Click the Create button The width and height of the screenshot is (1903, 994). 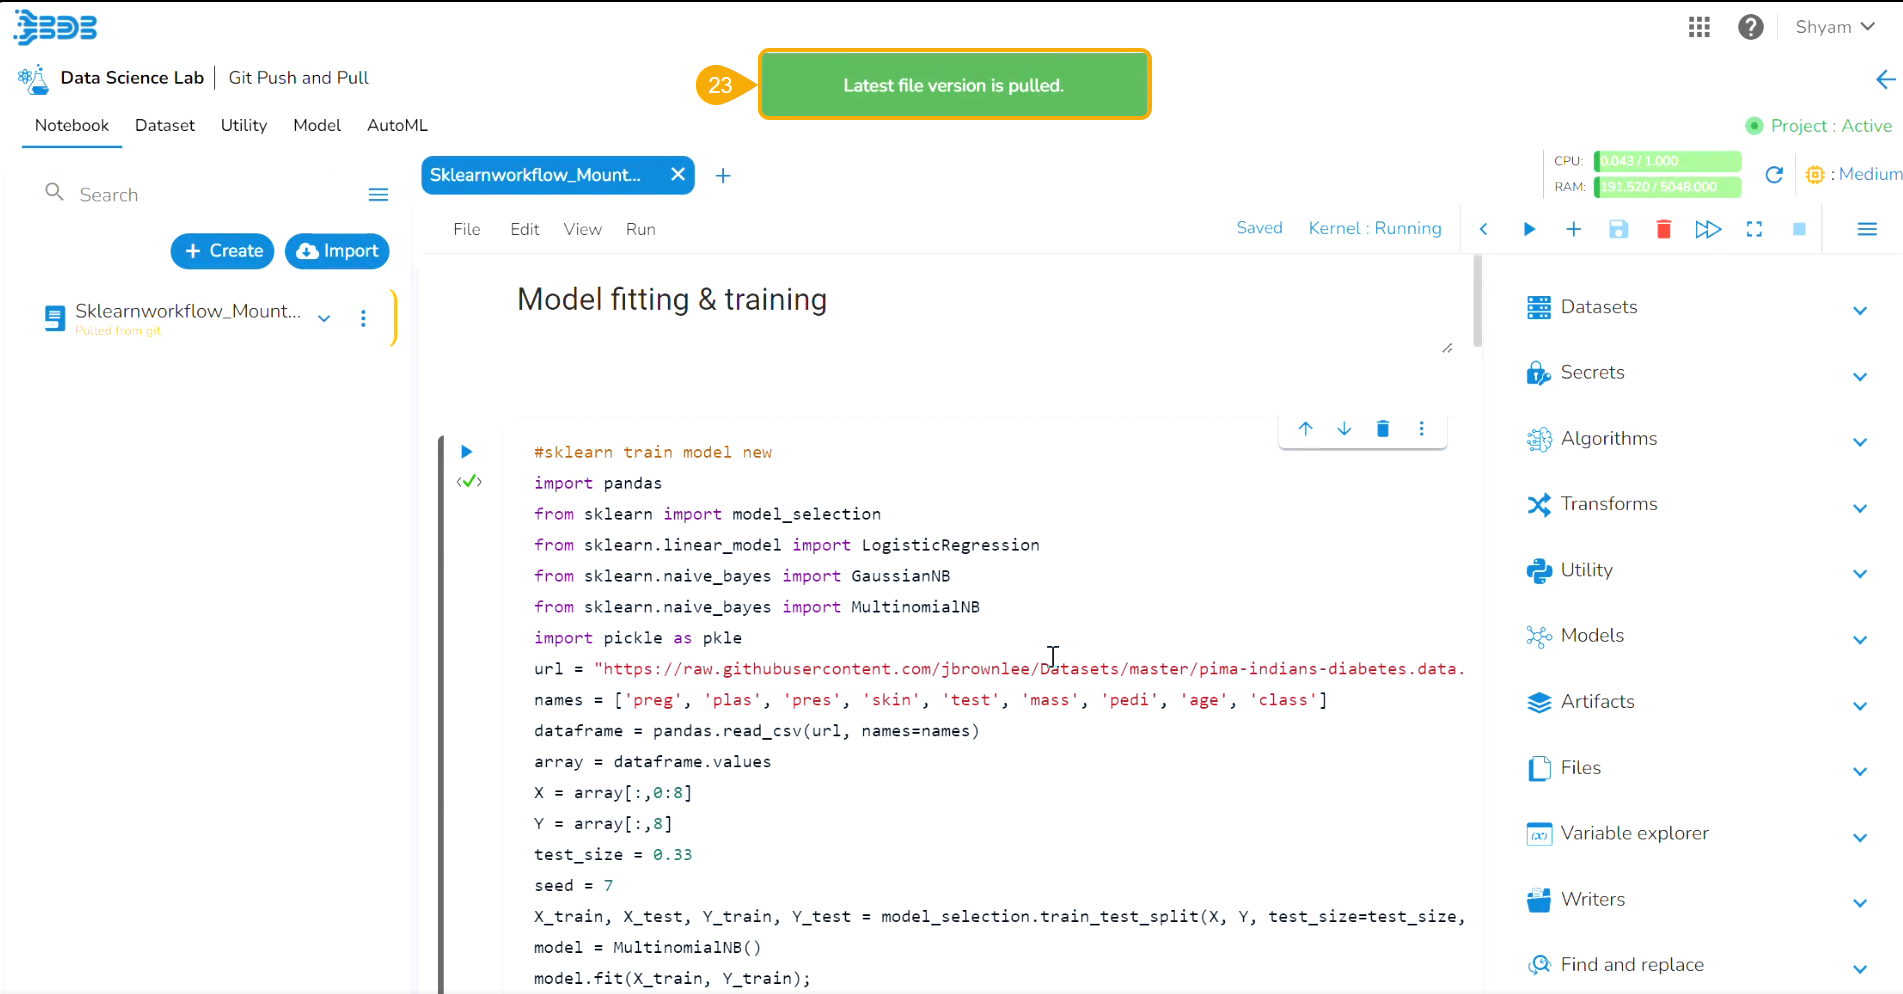tap(223, 251)
